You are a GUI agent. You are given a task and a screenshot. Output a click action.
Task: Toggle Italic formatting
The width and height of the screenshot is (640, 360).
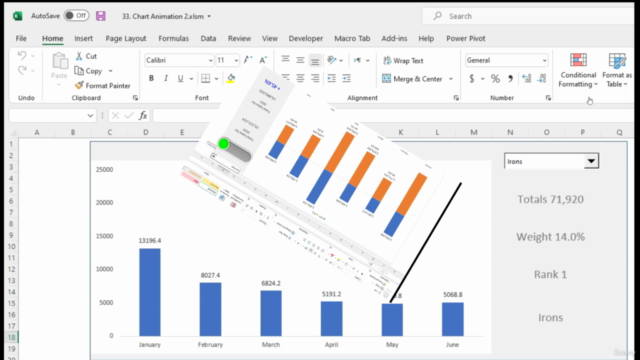point(166,78)
